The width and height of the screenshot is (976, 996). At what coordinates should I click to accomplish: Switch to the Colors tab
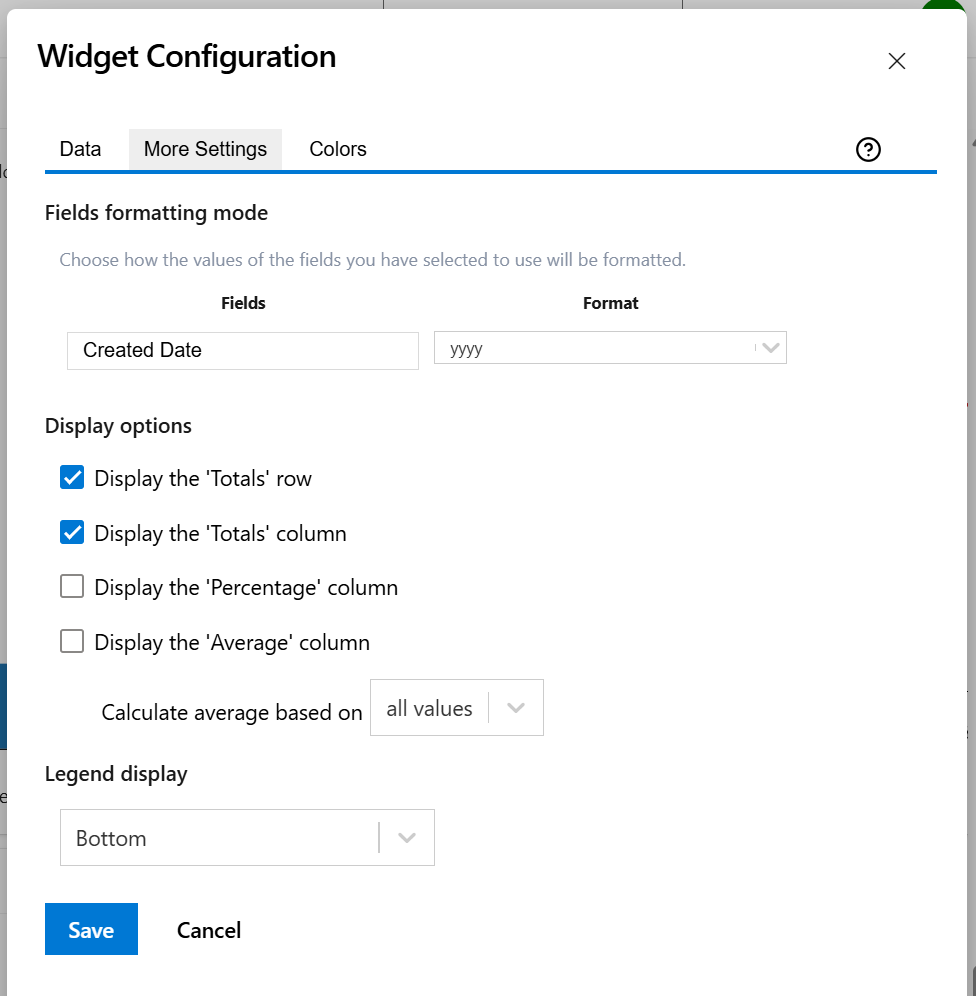tap(337, 148)
